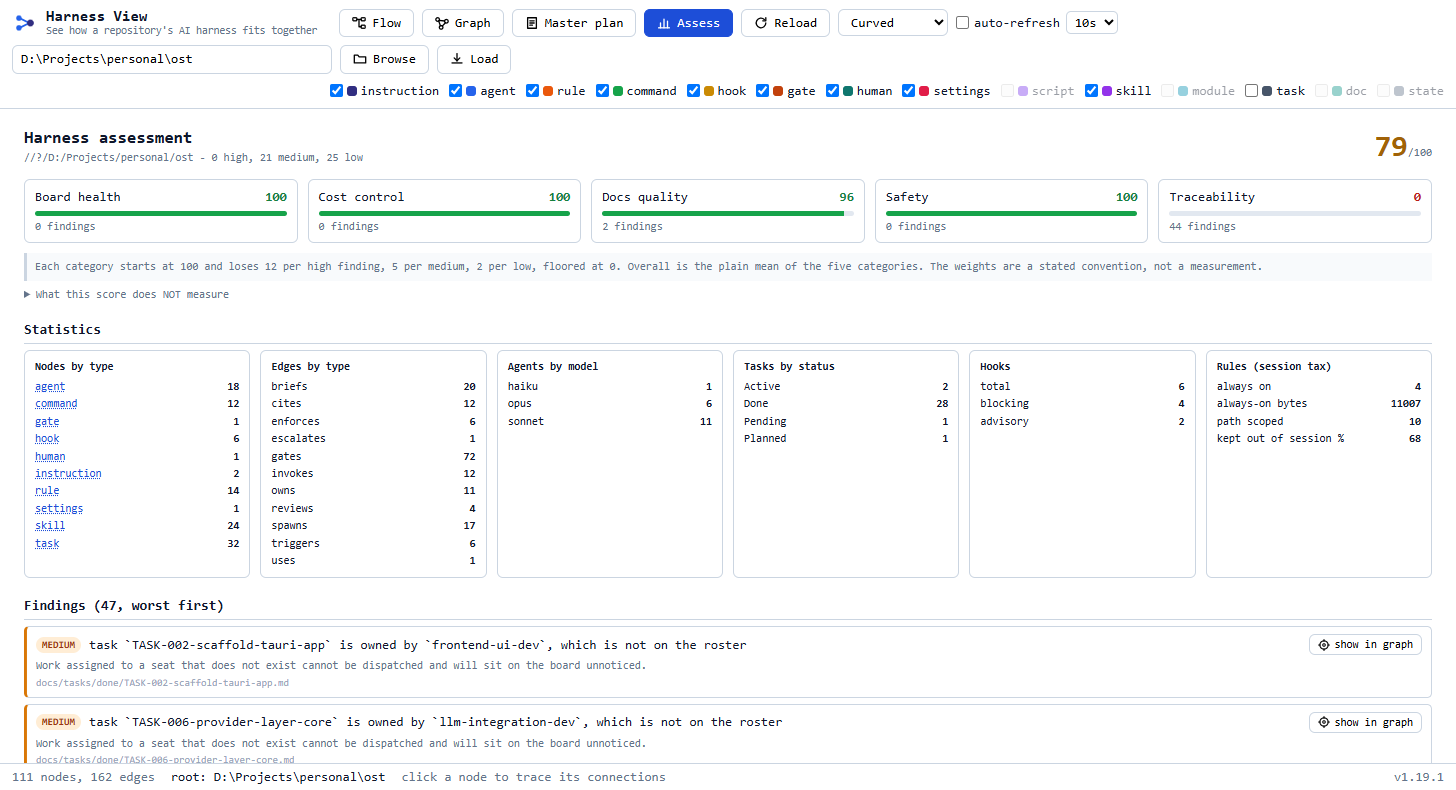Click the "Findings (47, worst first)" heading
Viewport: 1456px width, 790px height.
point(124,606)
